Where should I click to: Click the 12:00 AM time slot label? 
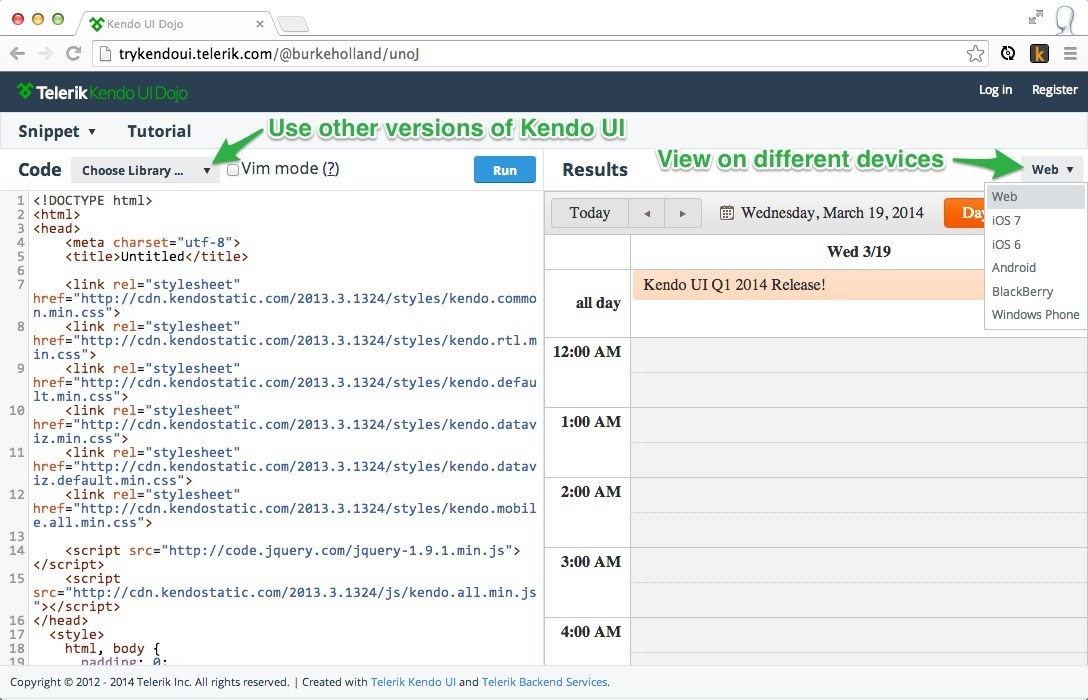click(587, 352)
